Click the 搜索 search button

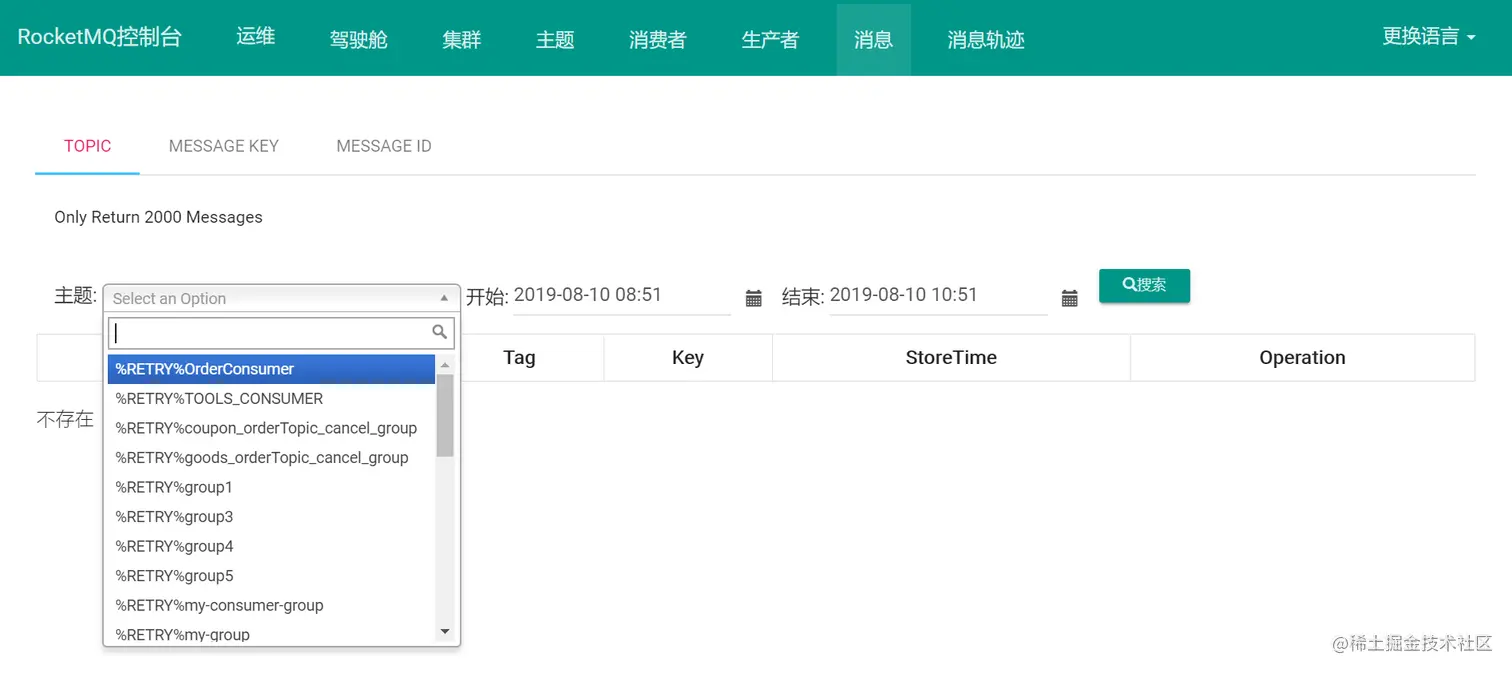click(1144, 285)
